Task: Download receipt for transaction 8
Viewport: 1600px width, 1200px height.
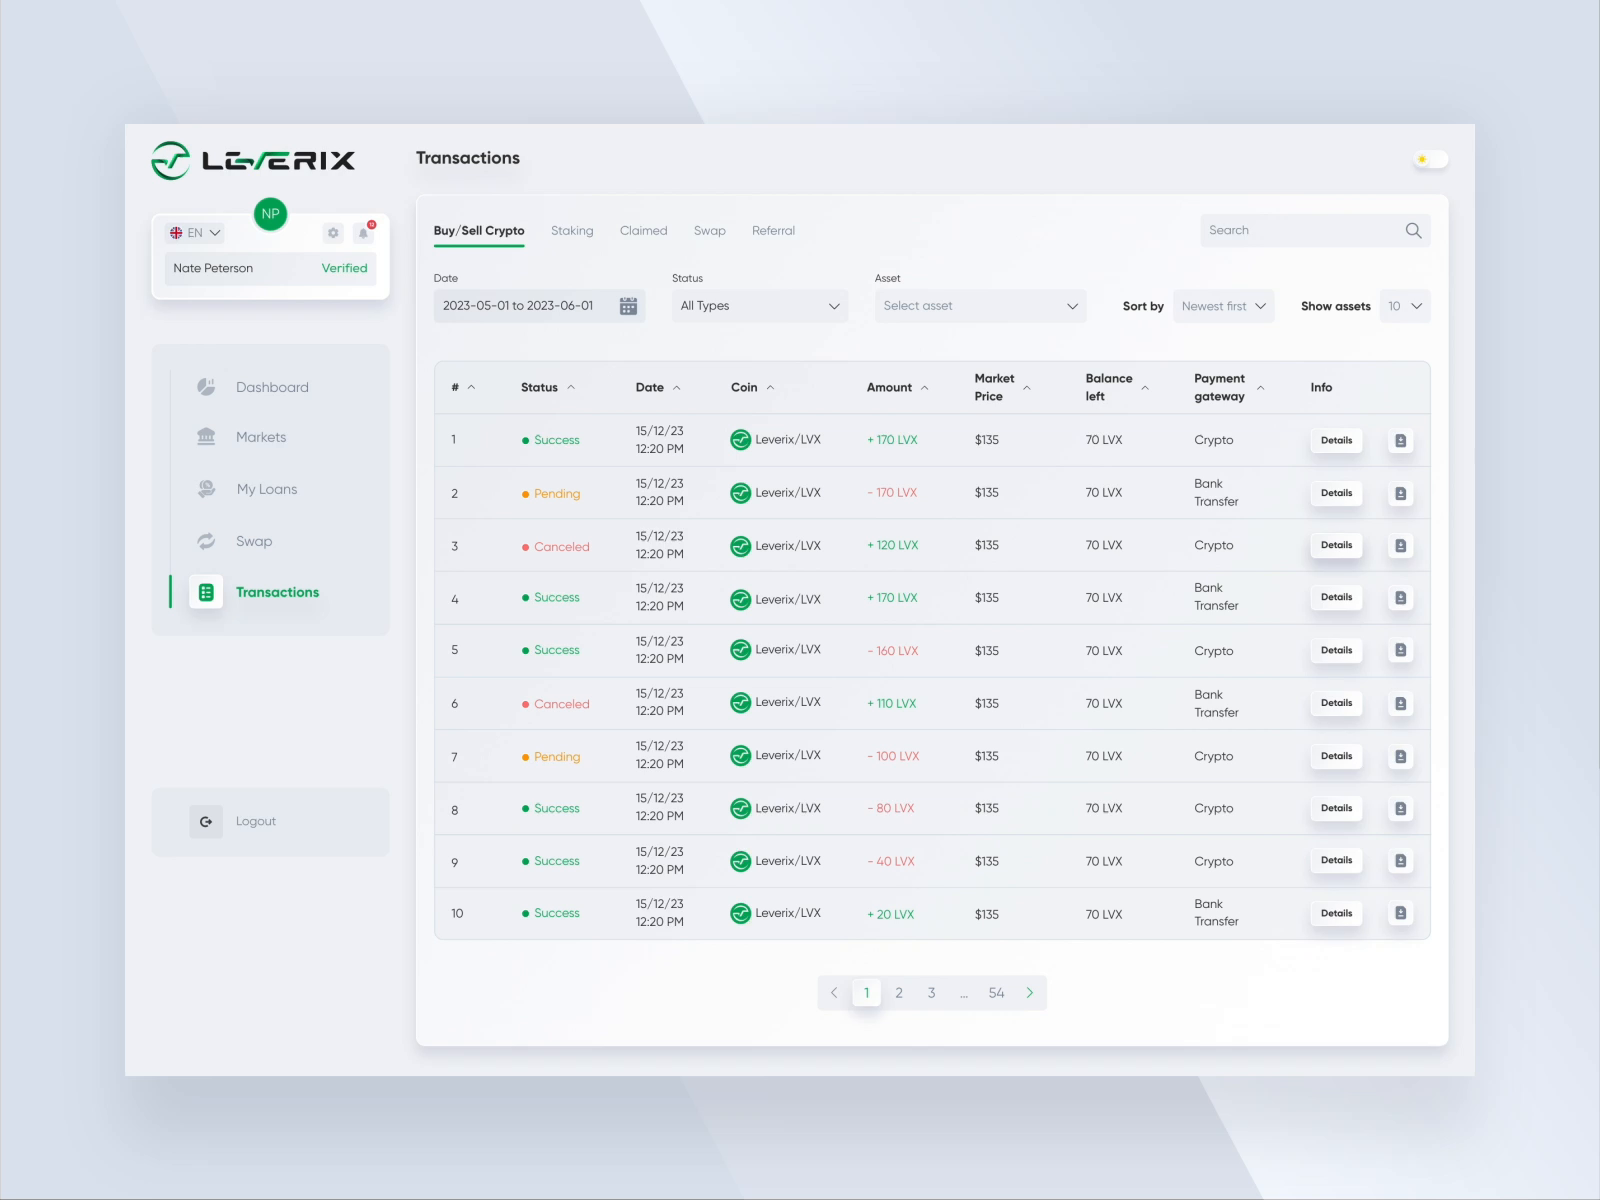Action: point(1401,809)
